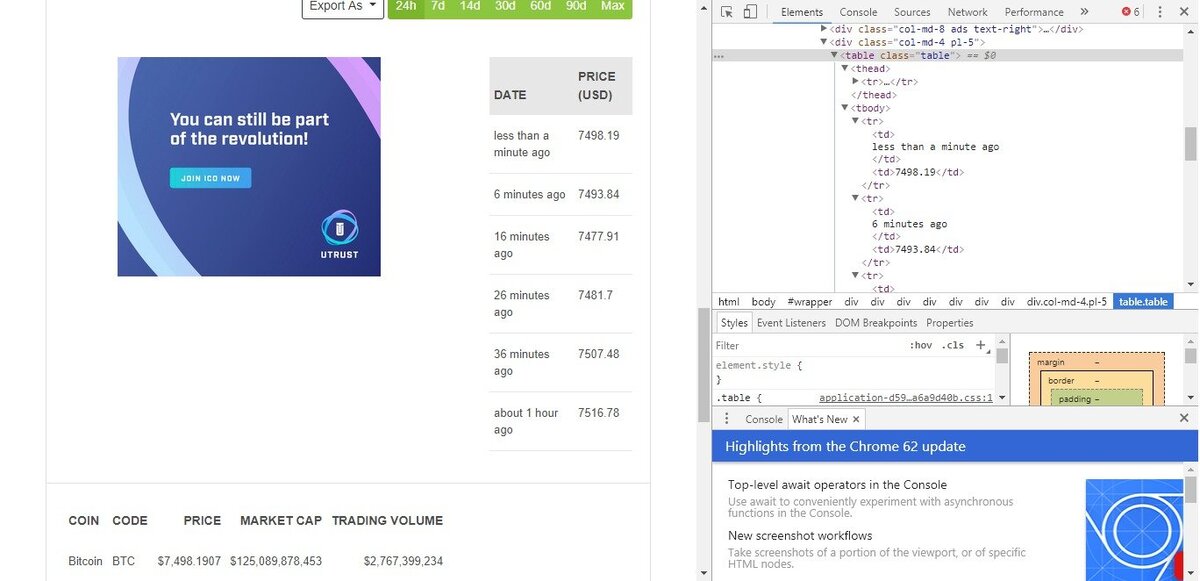Add new style rule plus icon
Image resolution: width=1200 pixels, height=581 pixels.
pyautogui.click(x=981, y=345)
